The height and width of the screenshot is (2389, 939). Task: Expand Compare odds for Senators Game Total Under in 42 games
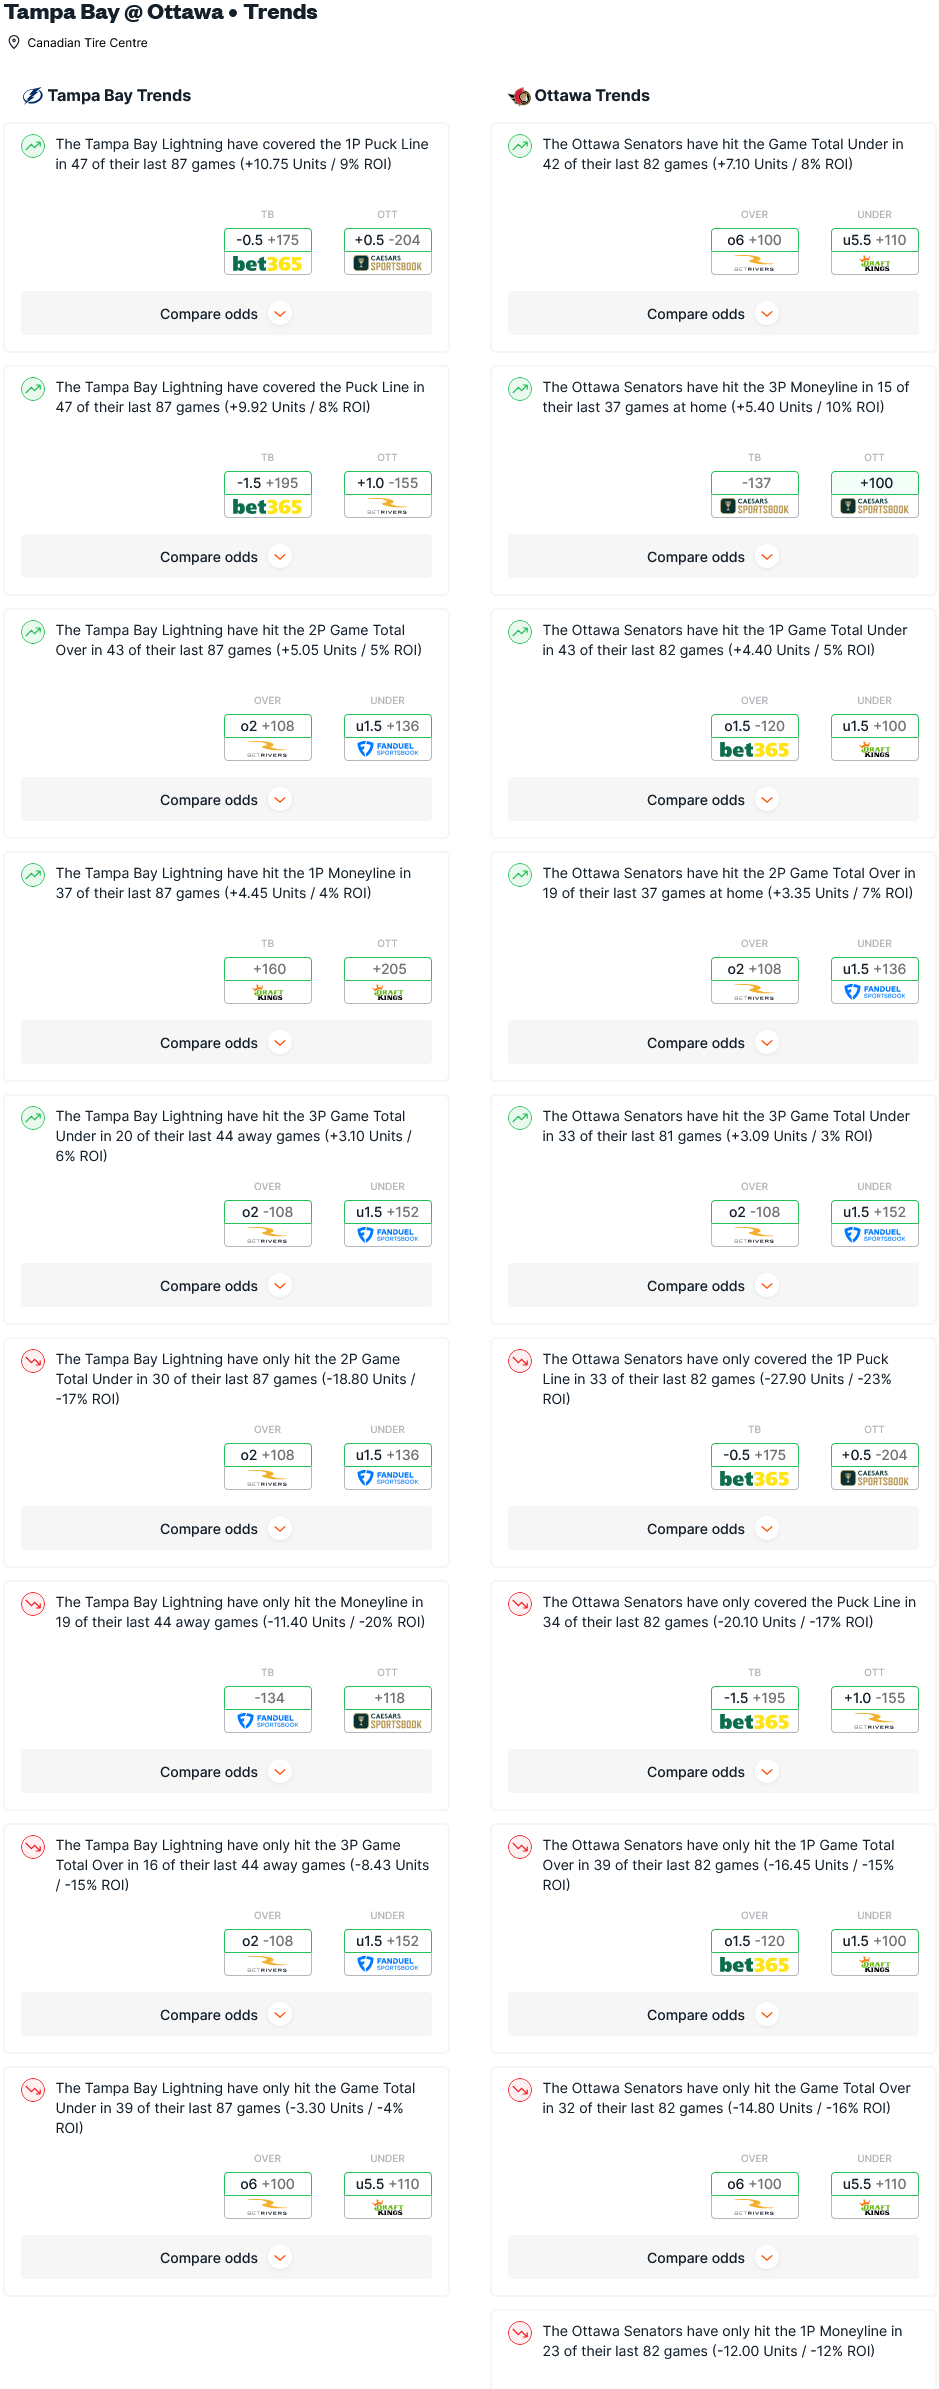[x=713, y=314]
